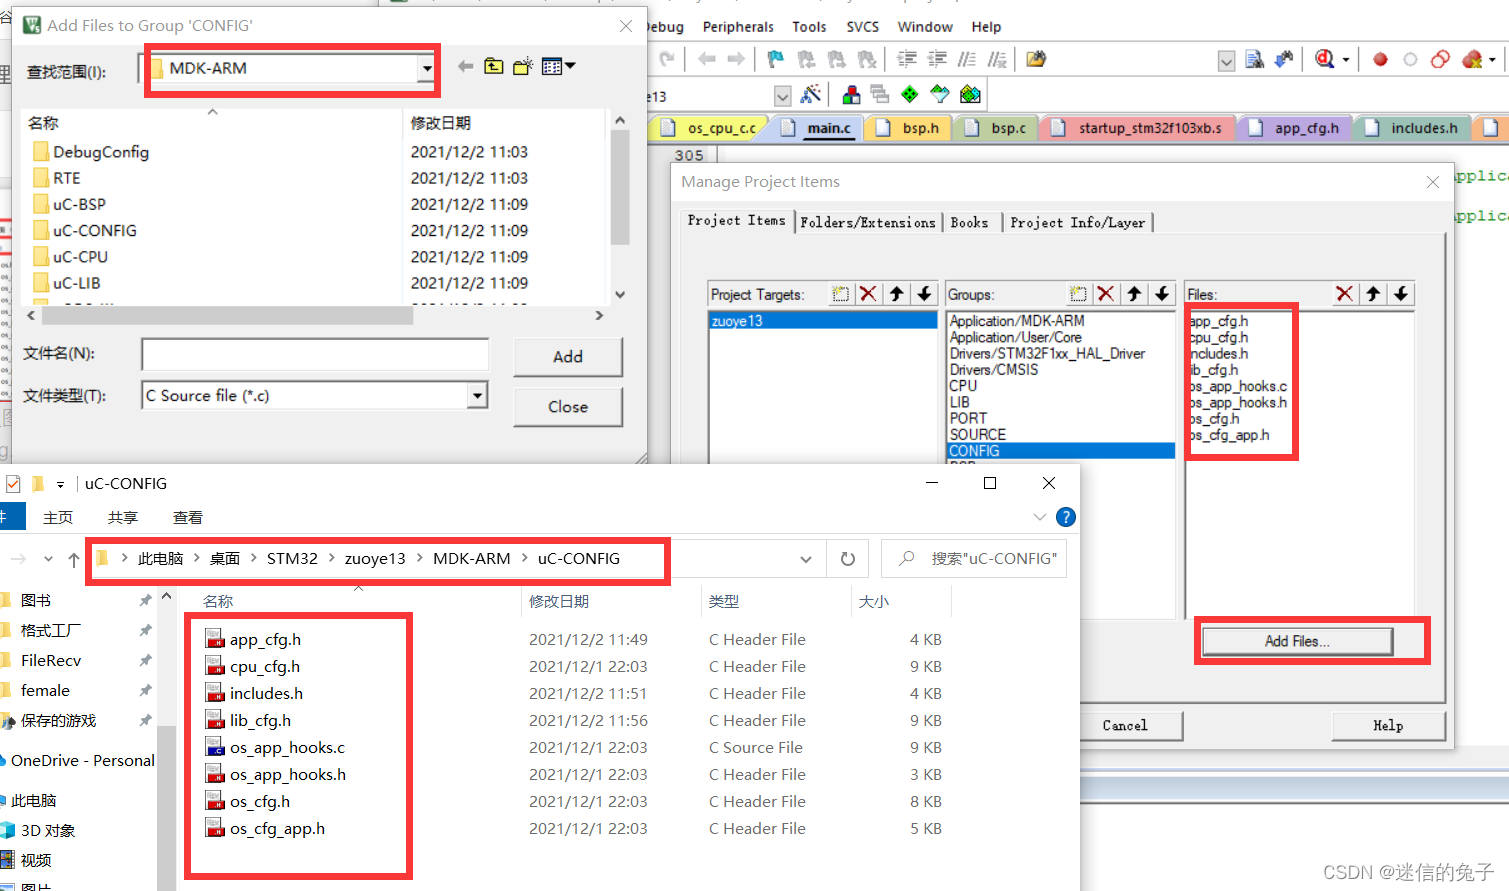Screen dimensions: 1509x891
Task: Click the Pack Installer icon
Action: tap(970, 94)
